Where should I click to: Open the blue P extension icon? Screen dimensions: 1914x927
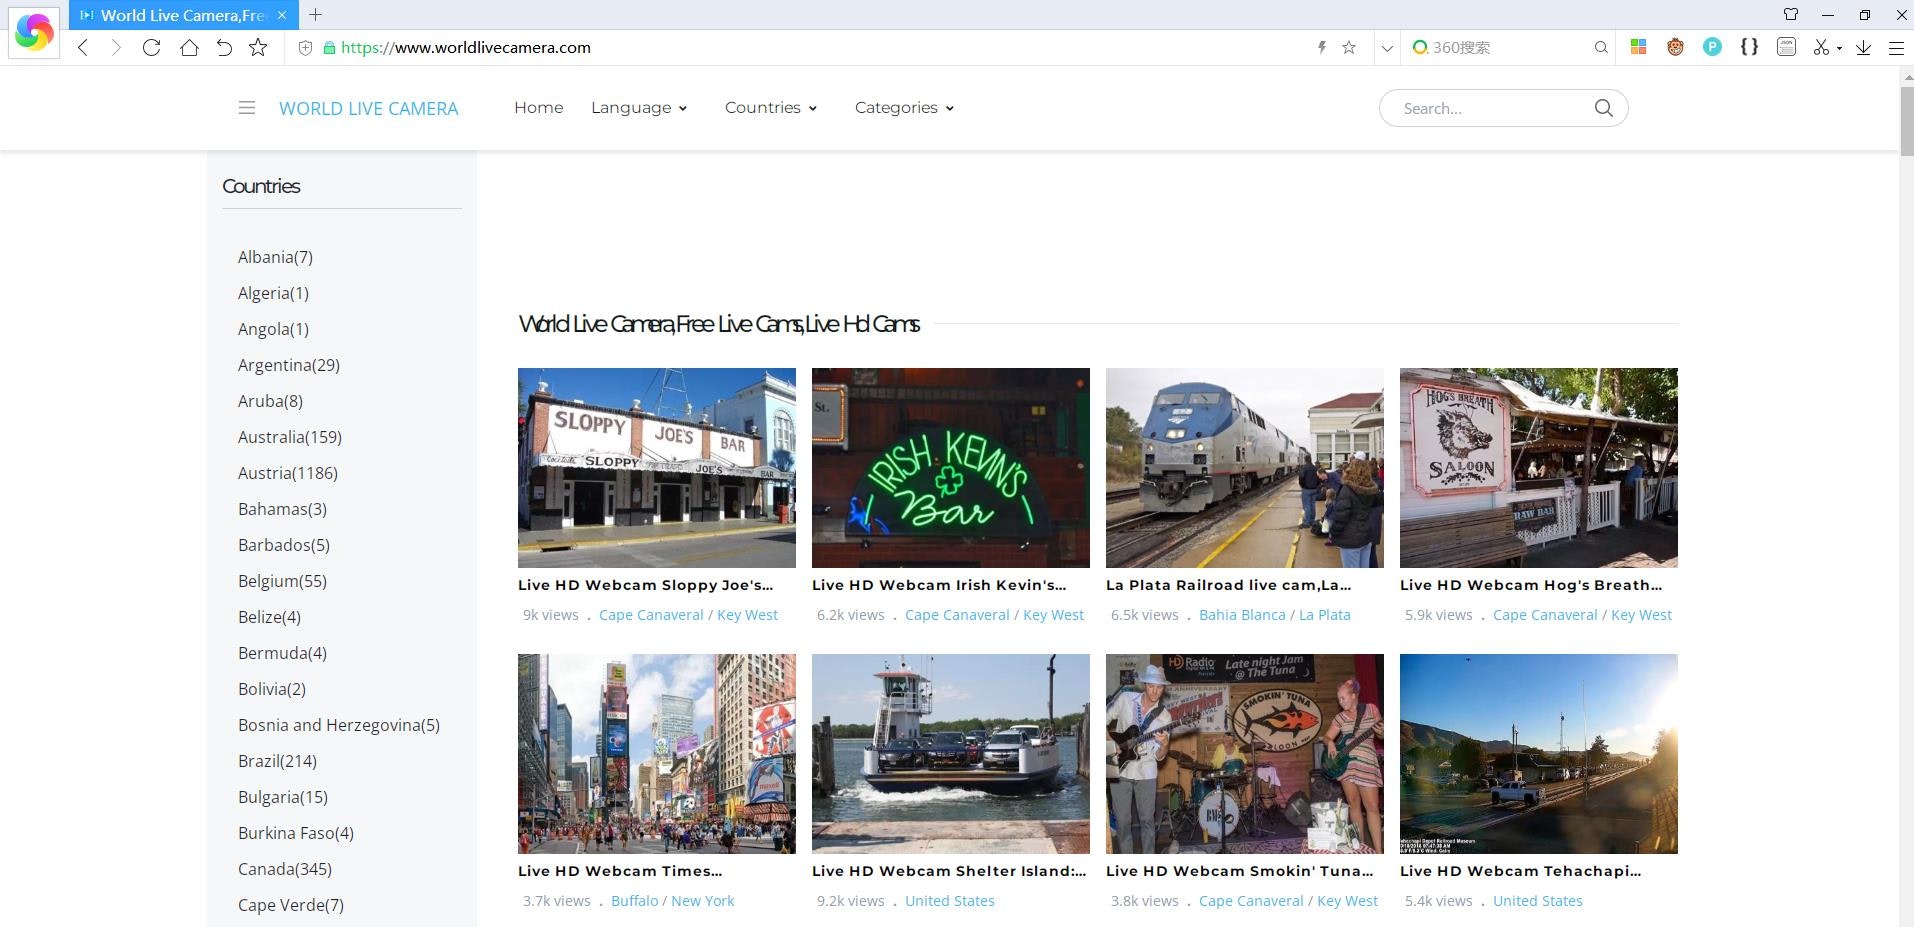1712,47
